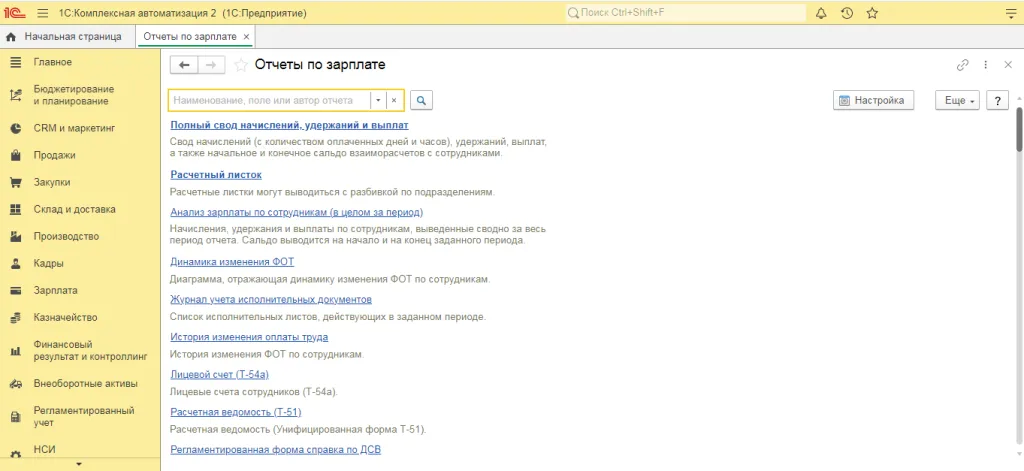Close the Отчеты по зарплате tab
1024x471 pixels.
tap(246, 37)
